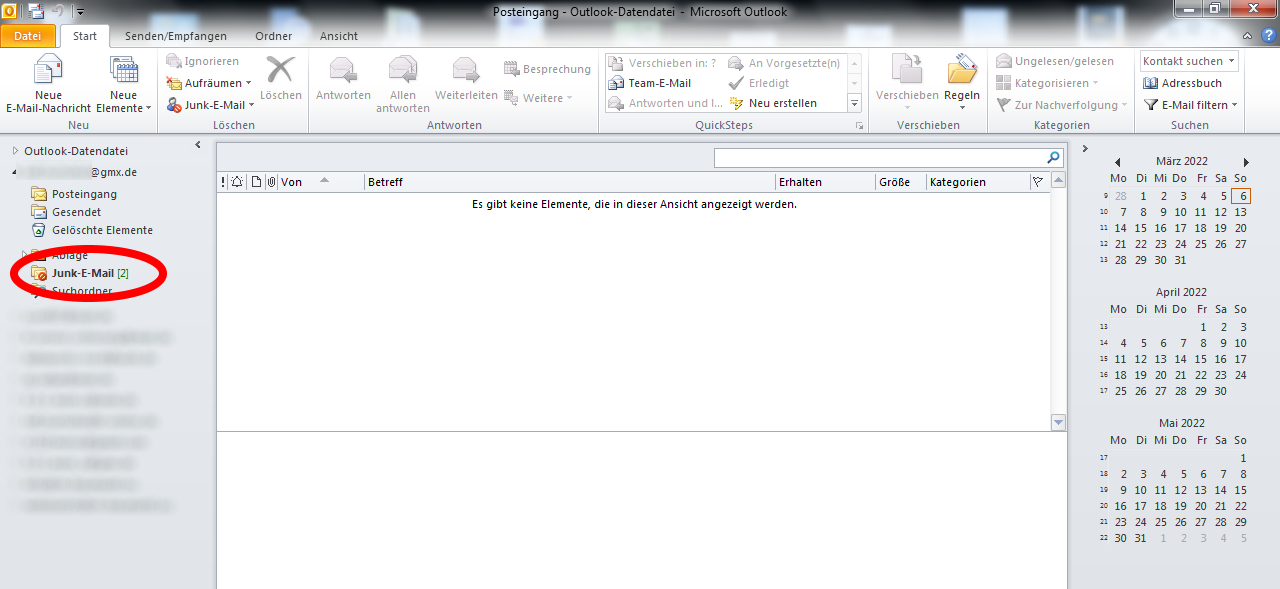Expand the Outlook-Datendatei tree node
The height and width of the screenshot is (589, 1280).
15,151
